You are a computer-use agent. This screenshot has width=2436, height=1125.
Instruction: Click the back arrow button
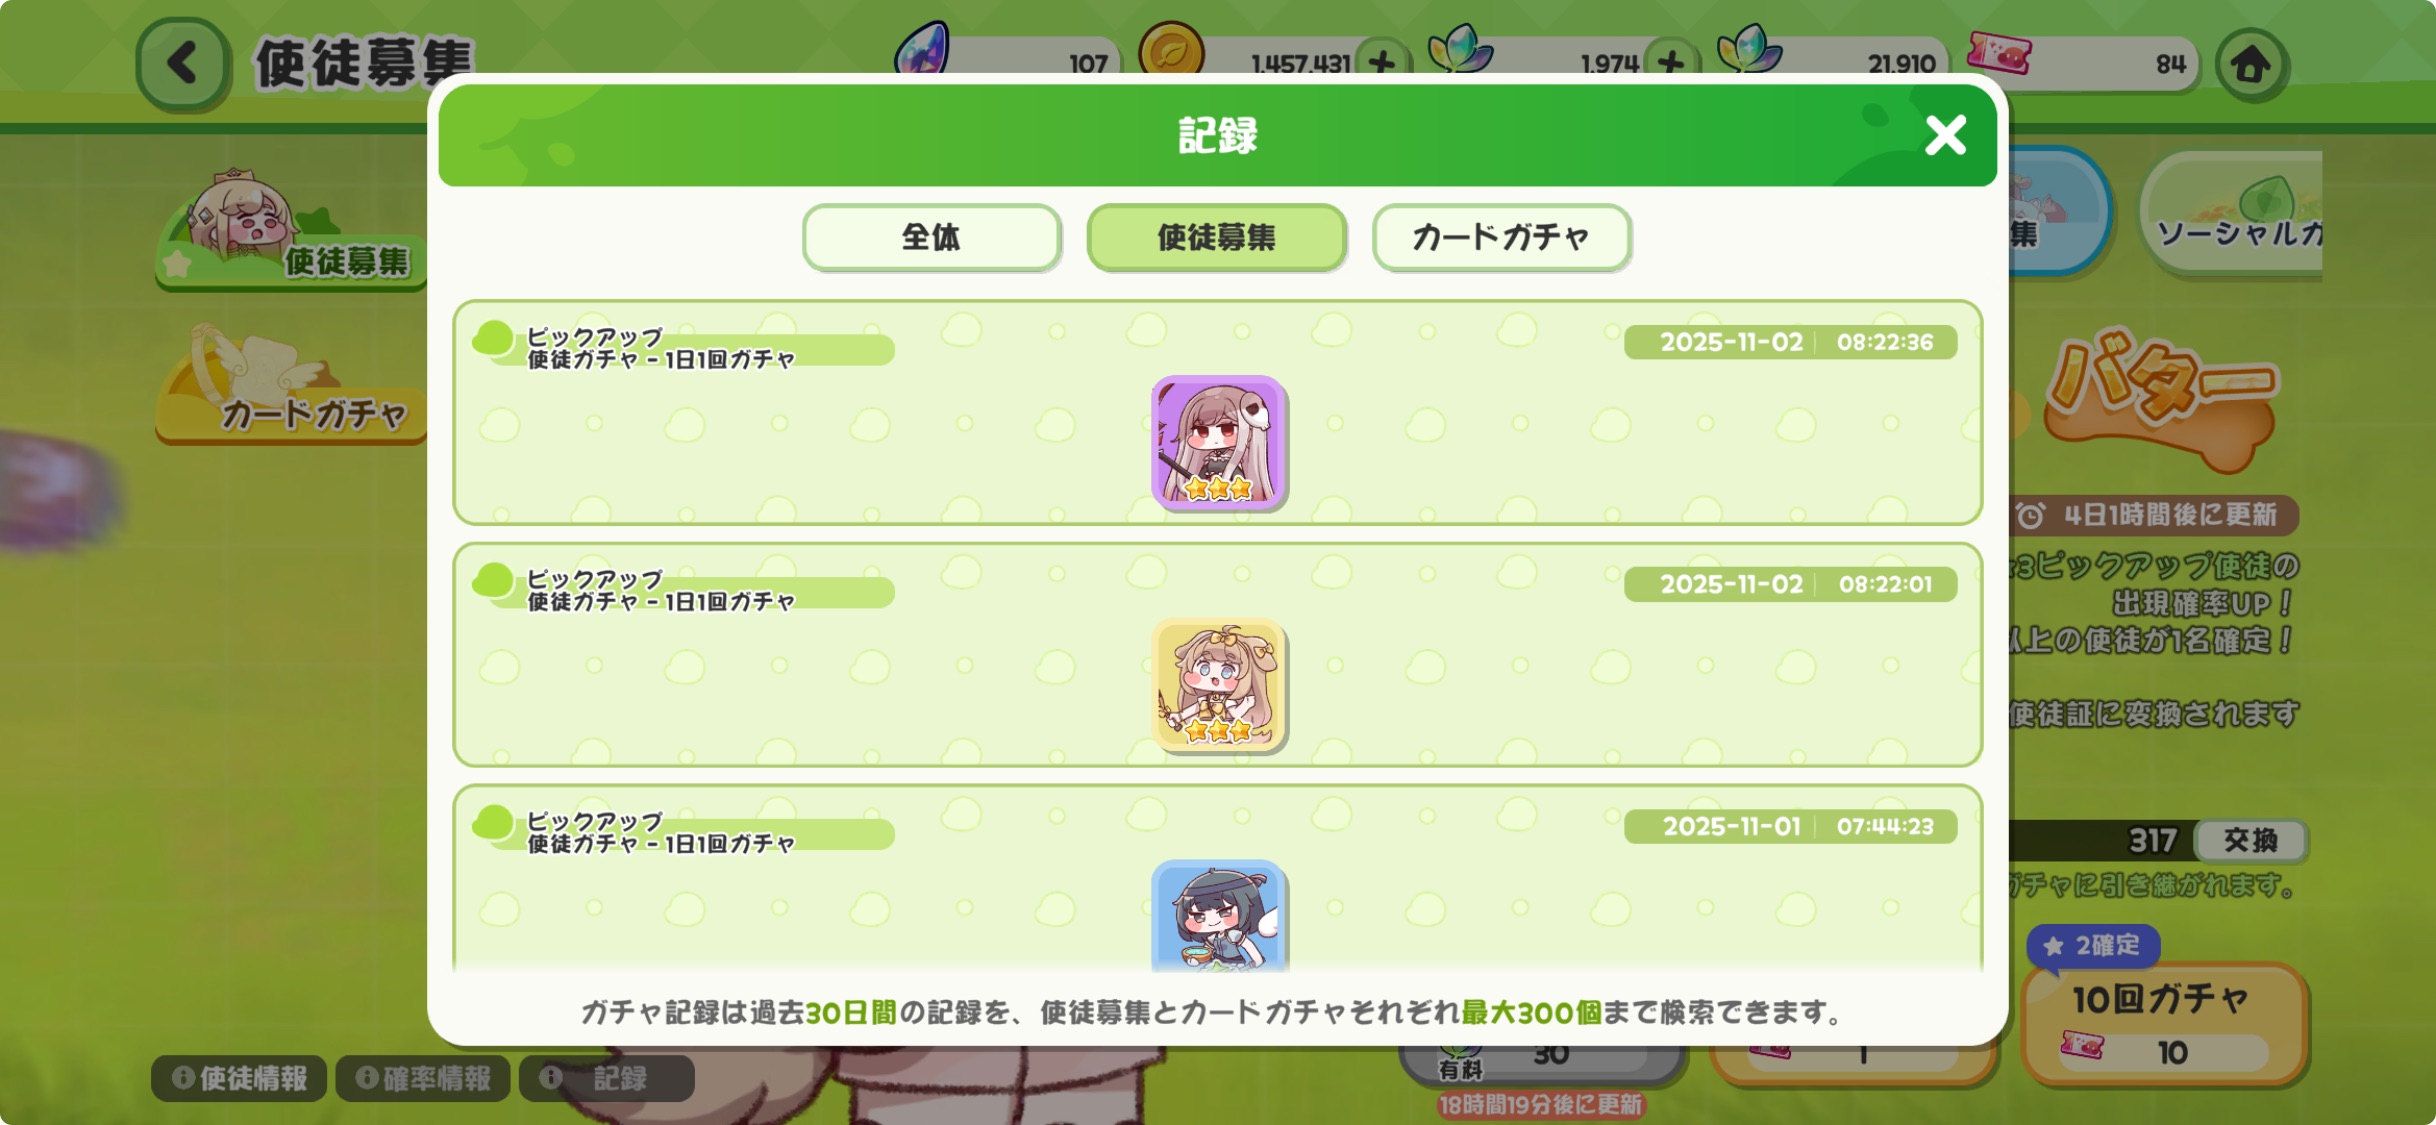click(183, 63)
